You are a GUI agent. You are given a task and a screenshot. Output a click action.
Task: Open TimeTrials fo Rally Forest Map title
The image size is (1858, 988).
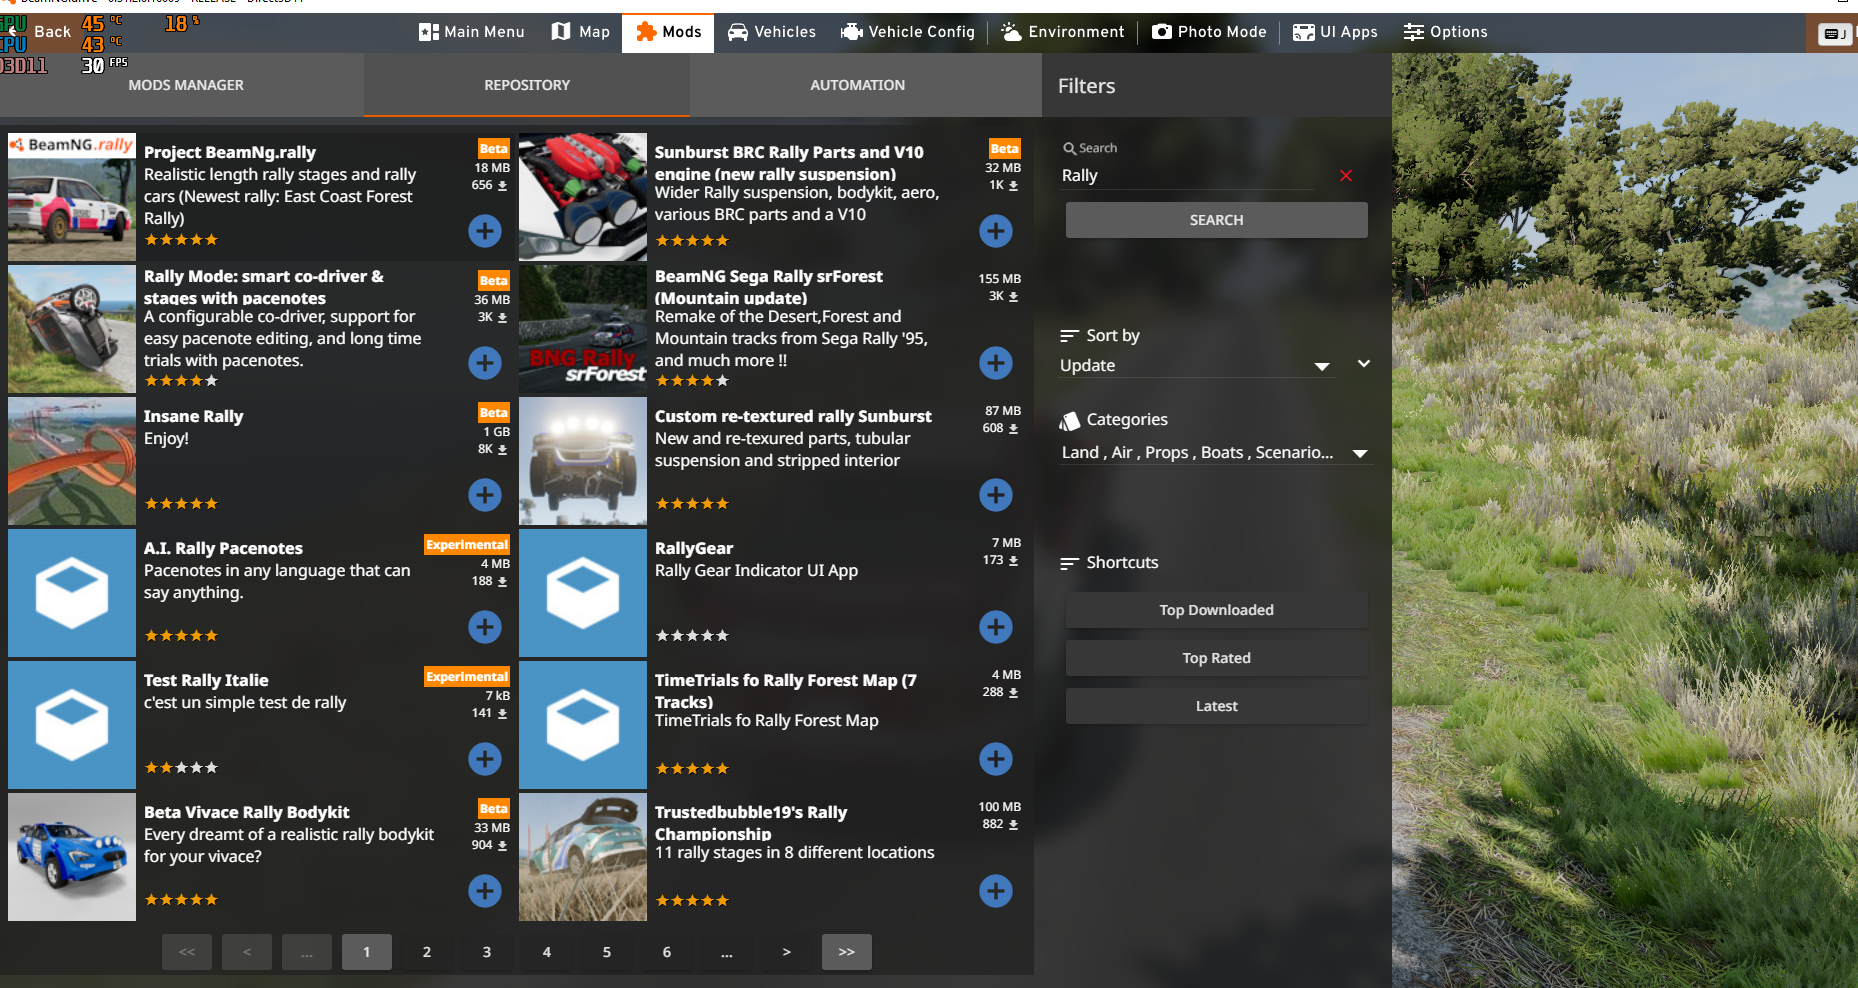[x=786, y=691]
